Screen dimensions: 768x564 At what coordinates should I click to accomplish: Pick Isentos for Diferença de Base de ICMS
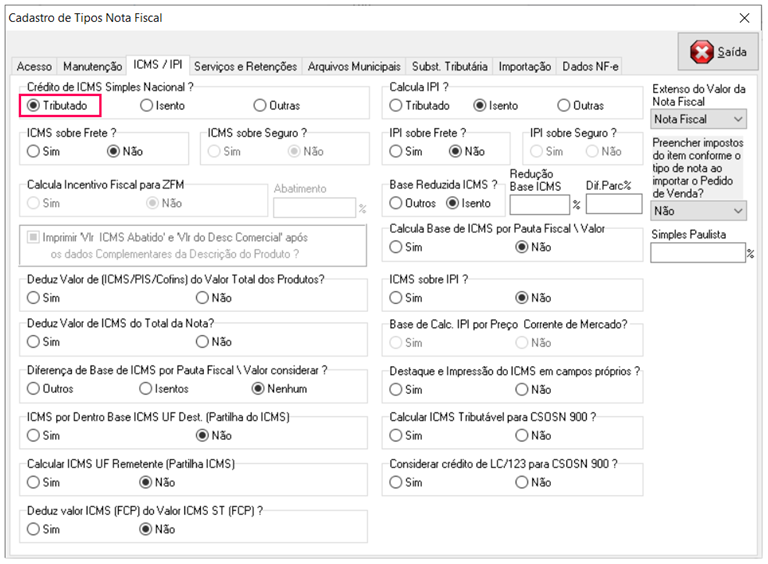click(147, 388)
